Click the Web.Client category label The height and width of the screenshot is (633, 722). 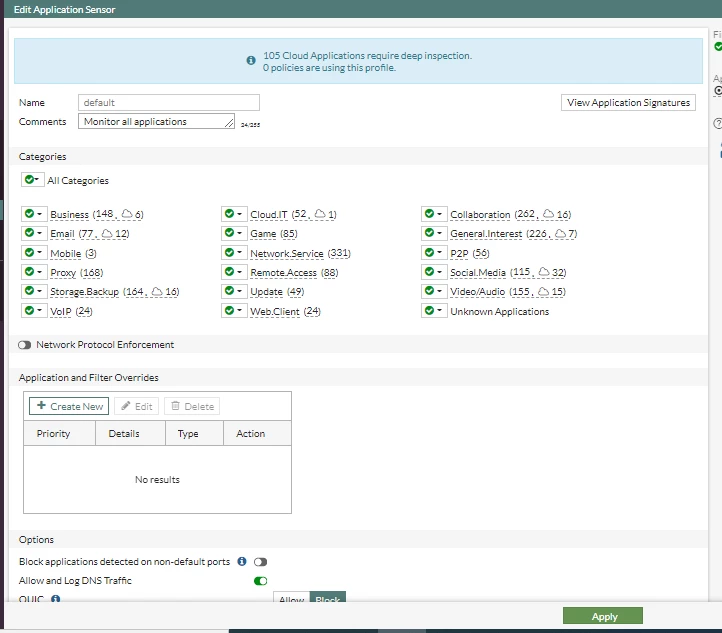pyautogui.click(x=275, y=311)
